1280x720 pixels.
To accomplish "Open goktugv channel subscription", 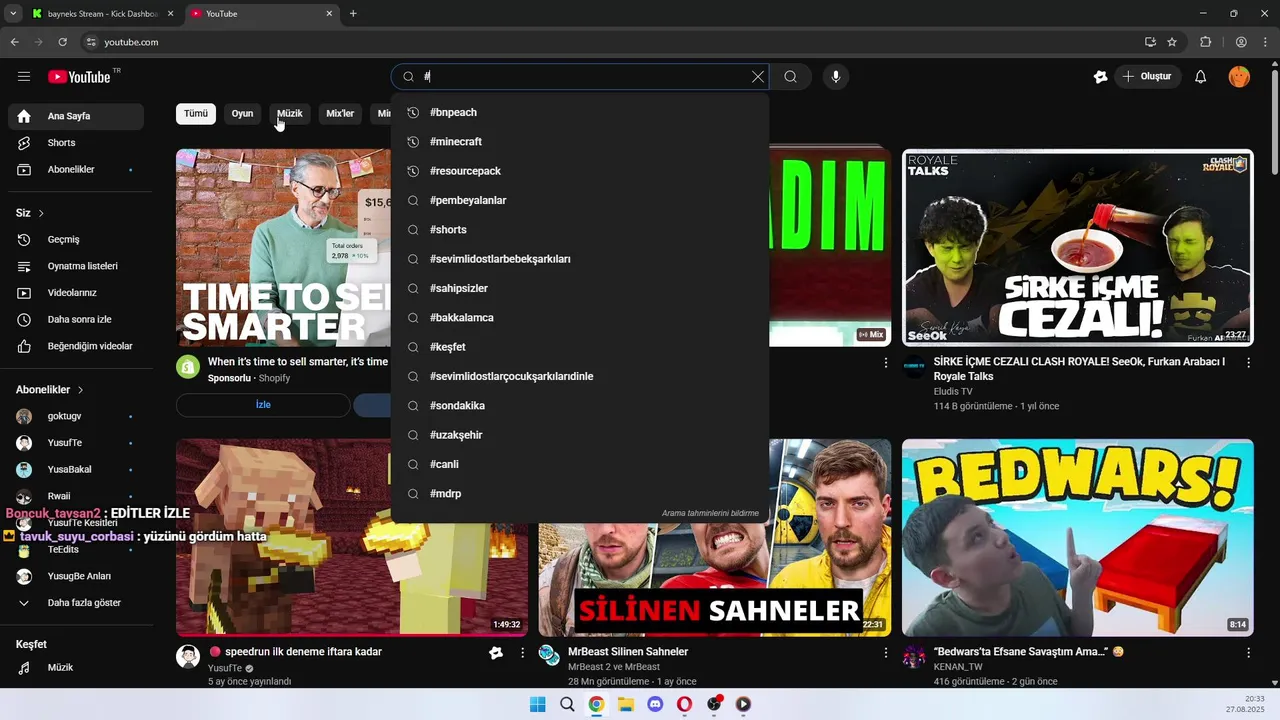I will click(76, 416).
